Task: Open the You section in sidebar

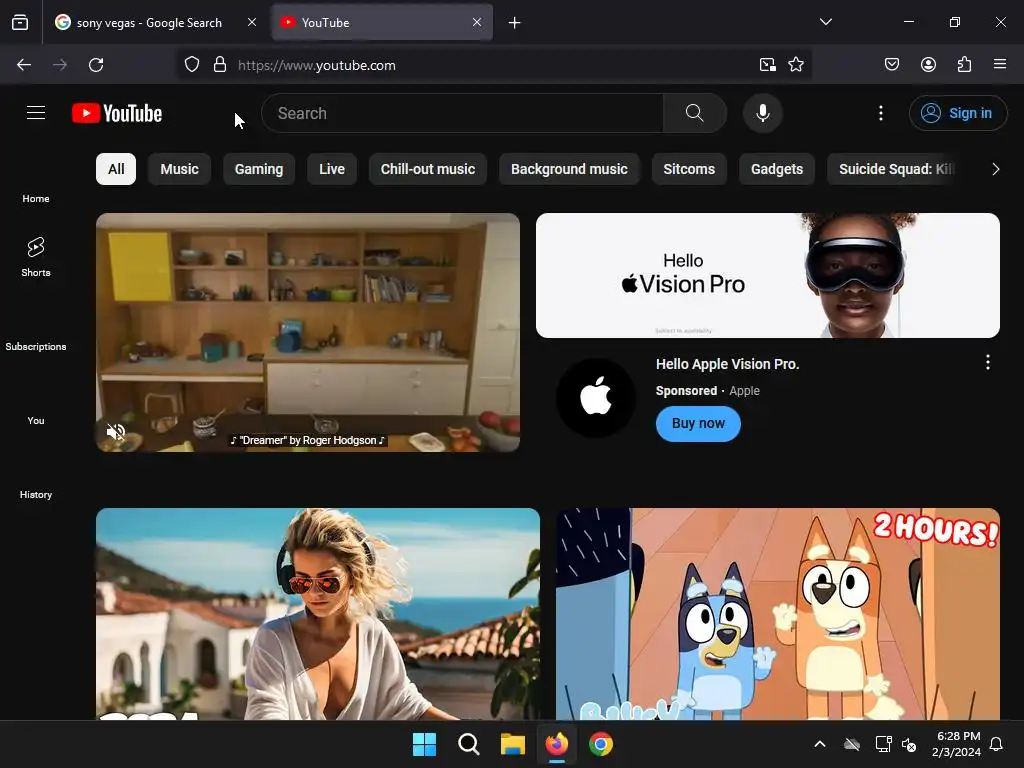Action: coord(36,421)
